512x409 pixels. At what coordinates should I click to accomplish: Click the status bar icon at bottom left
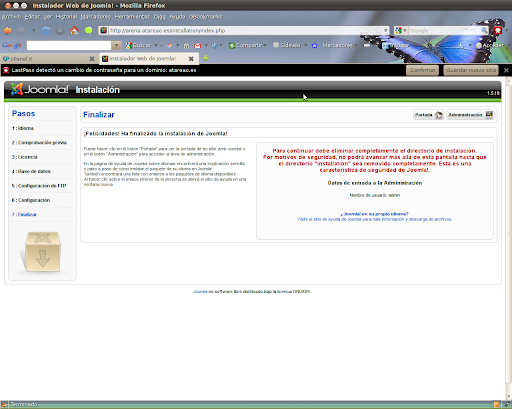pyautogui.click(x=3, y=405)
